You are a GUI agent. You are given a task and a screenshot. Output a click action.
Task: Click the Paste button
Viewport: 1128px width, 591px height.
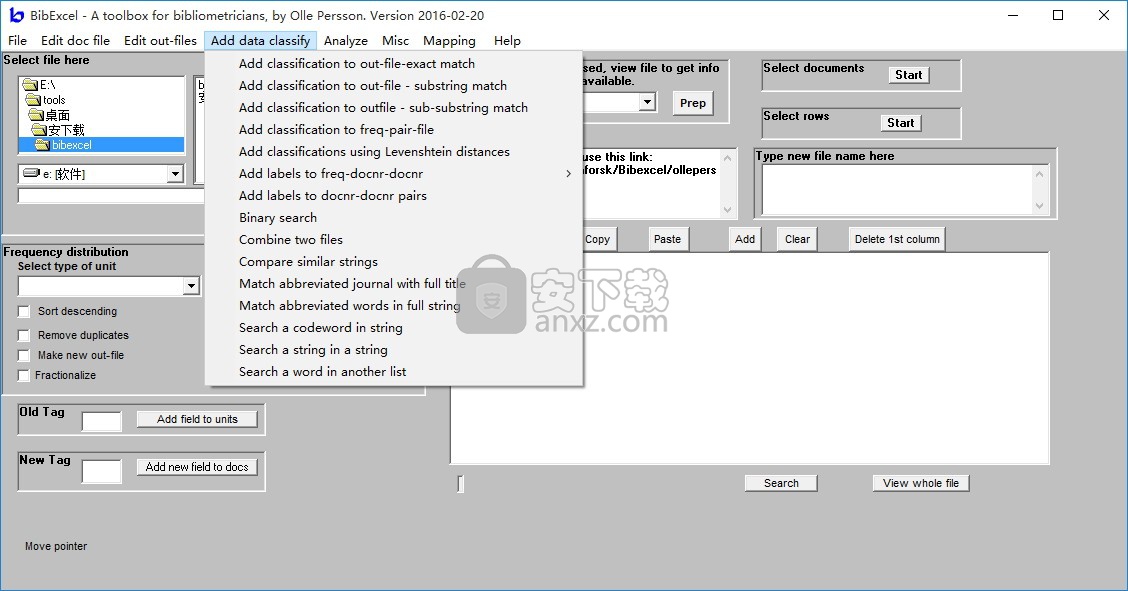(x=667, y=239)
